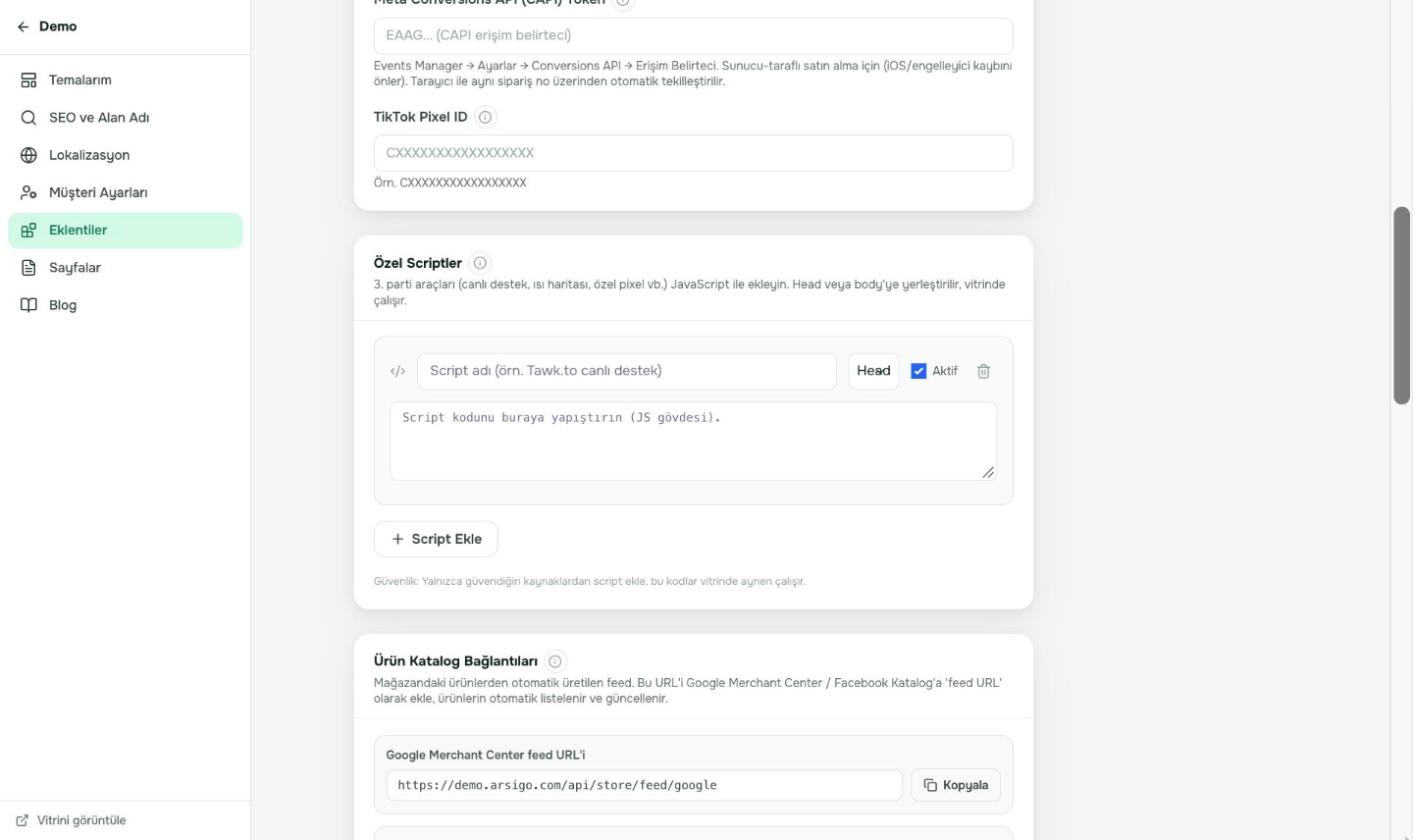Open info tooltip for TikTok Pixel ID
The image size is (1413, 840).
(485, 117)
